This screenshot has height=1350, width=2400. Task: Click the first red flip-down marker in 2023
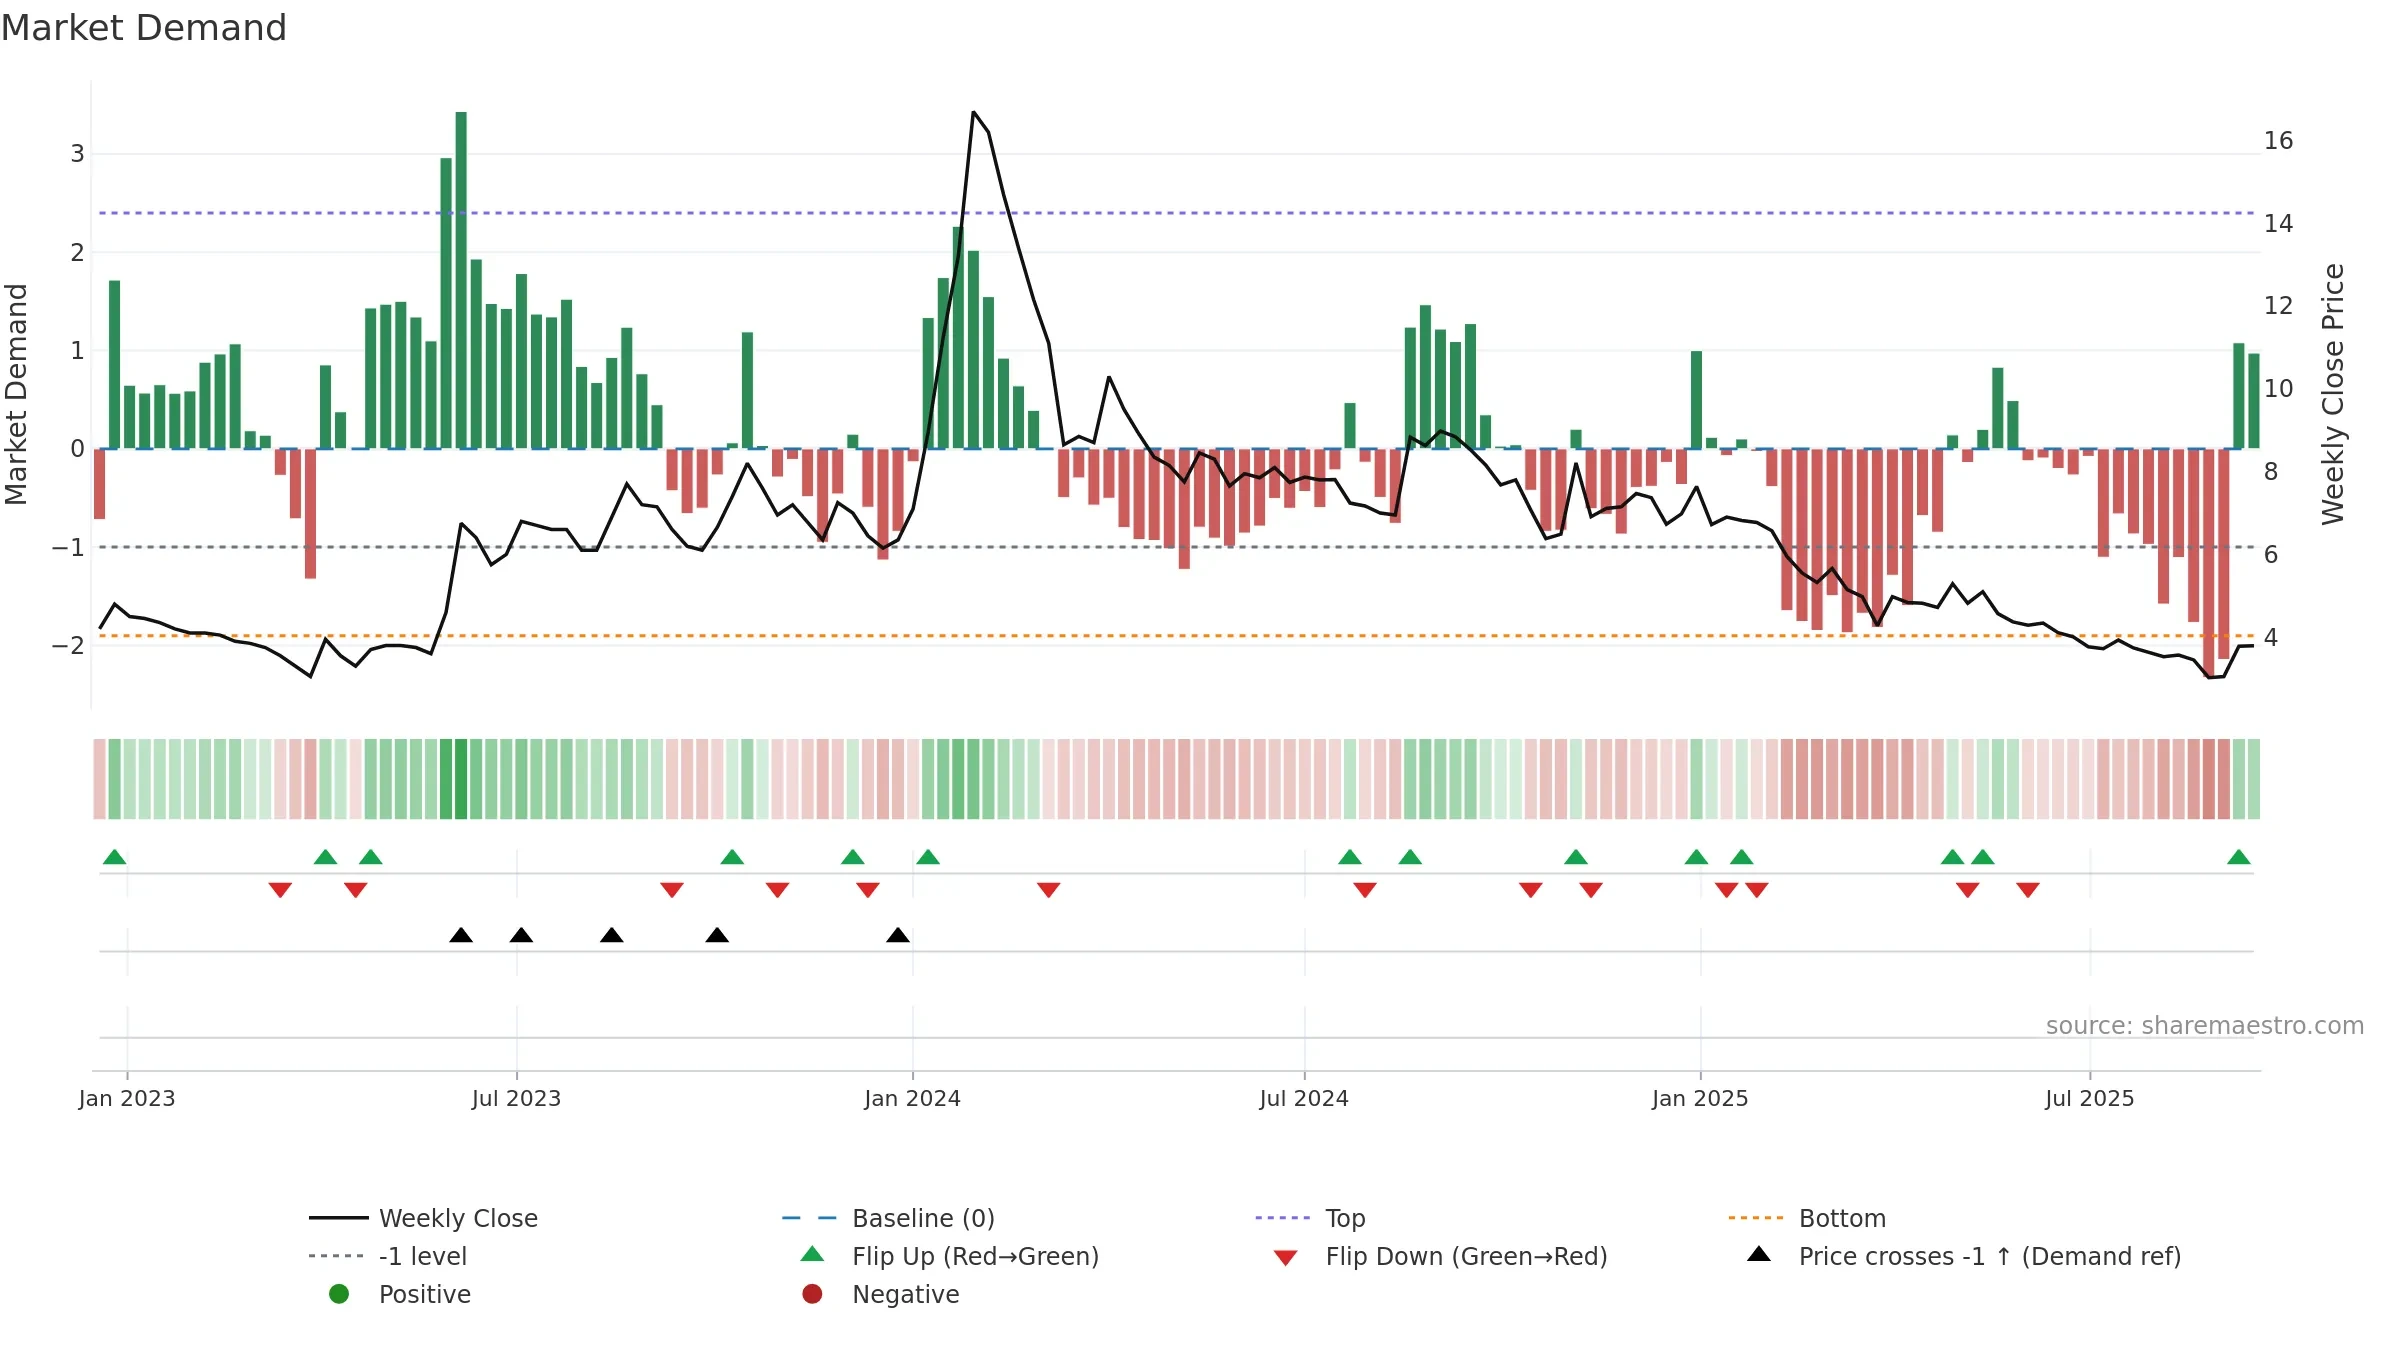click(280, 890)
